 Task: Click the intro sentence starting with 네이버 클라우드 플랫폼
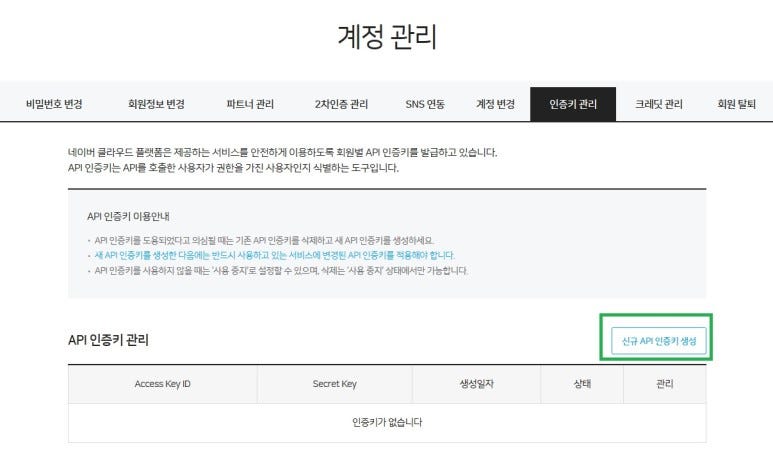pyautogui.click(x=282, y=152)
